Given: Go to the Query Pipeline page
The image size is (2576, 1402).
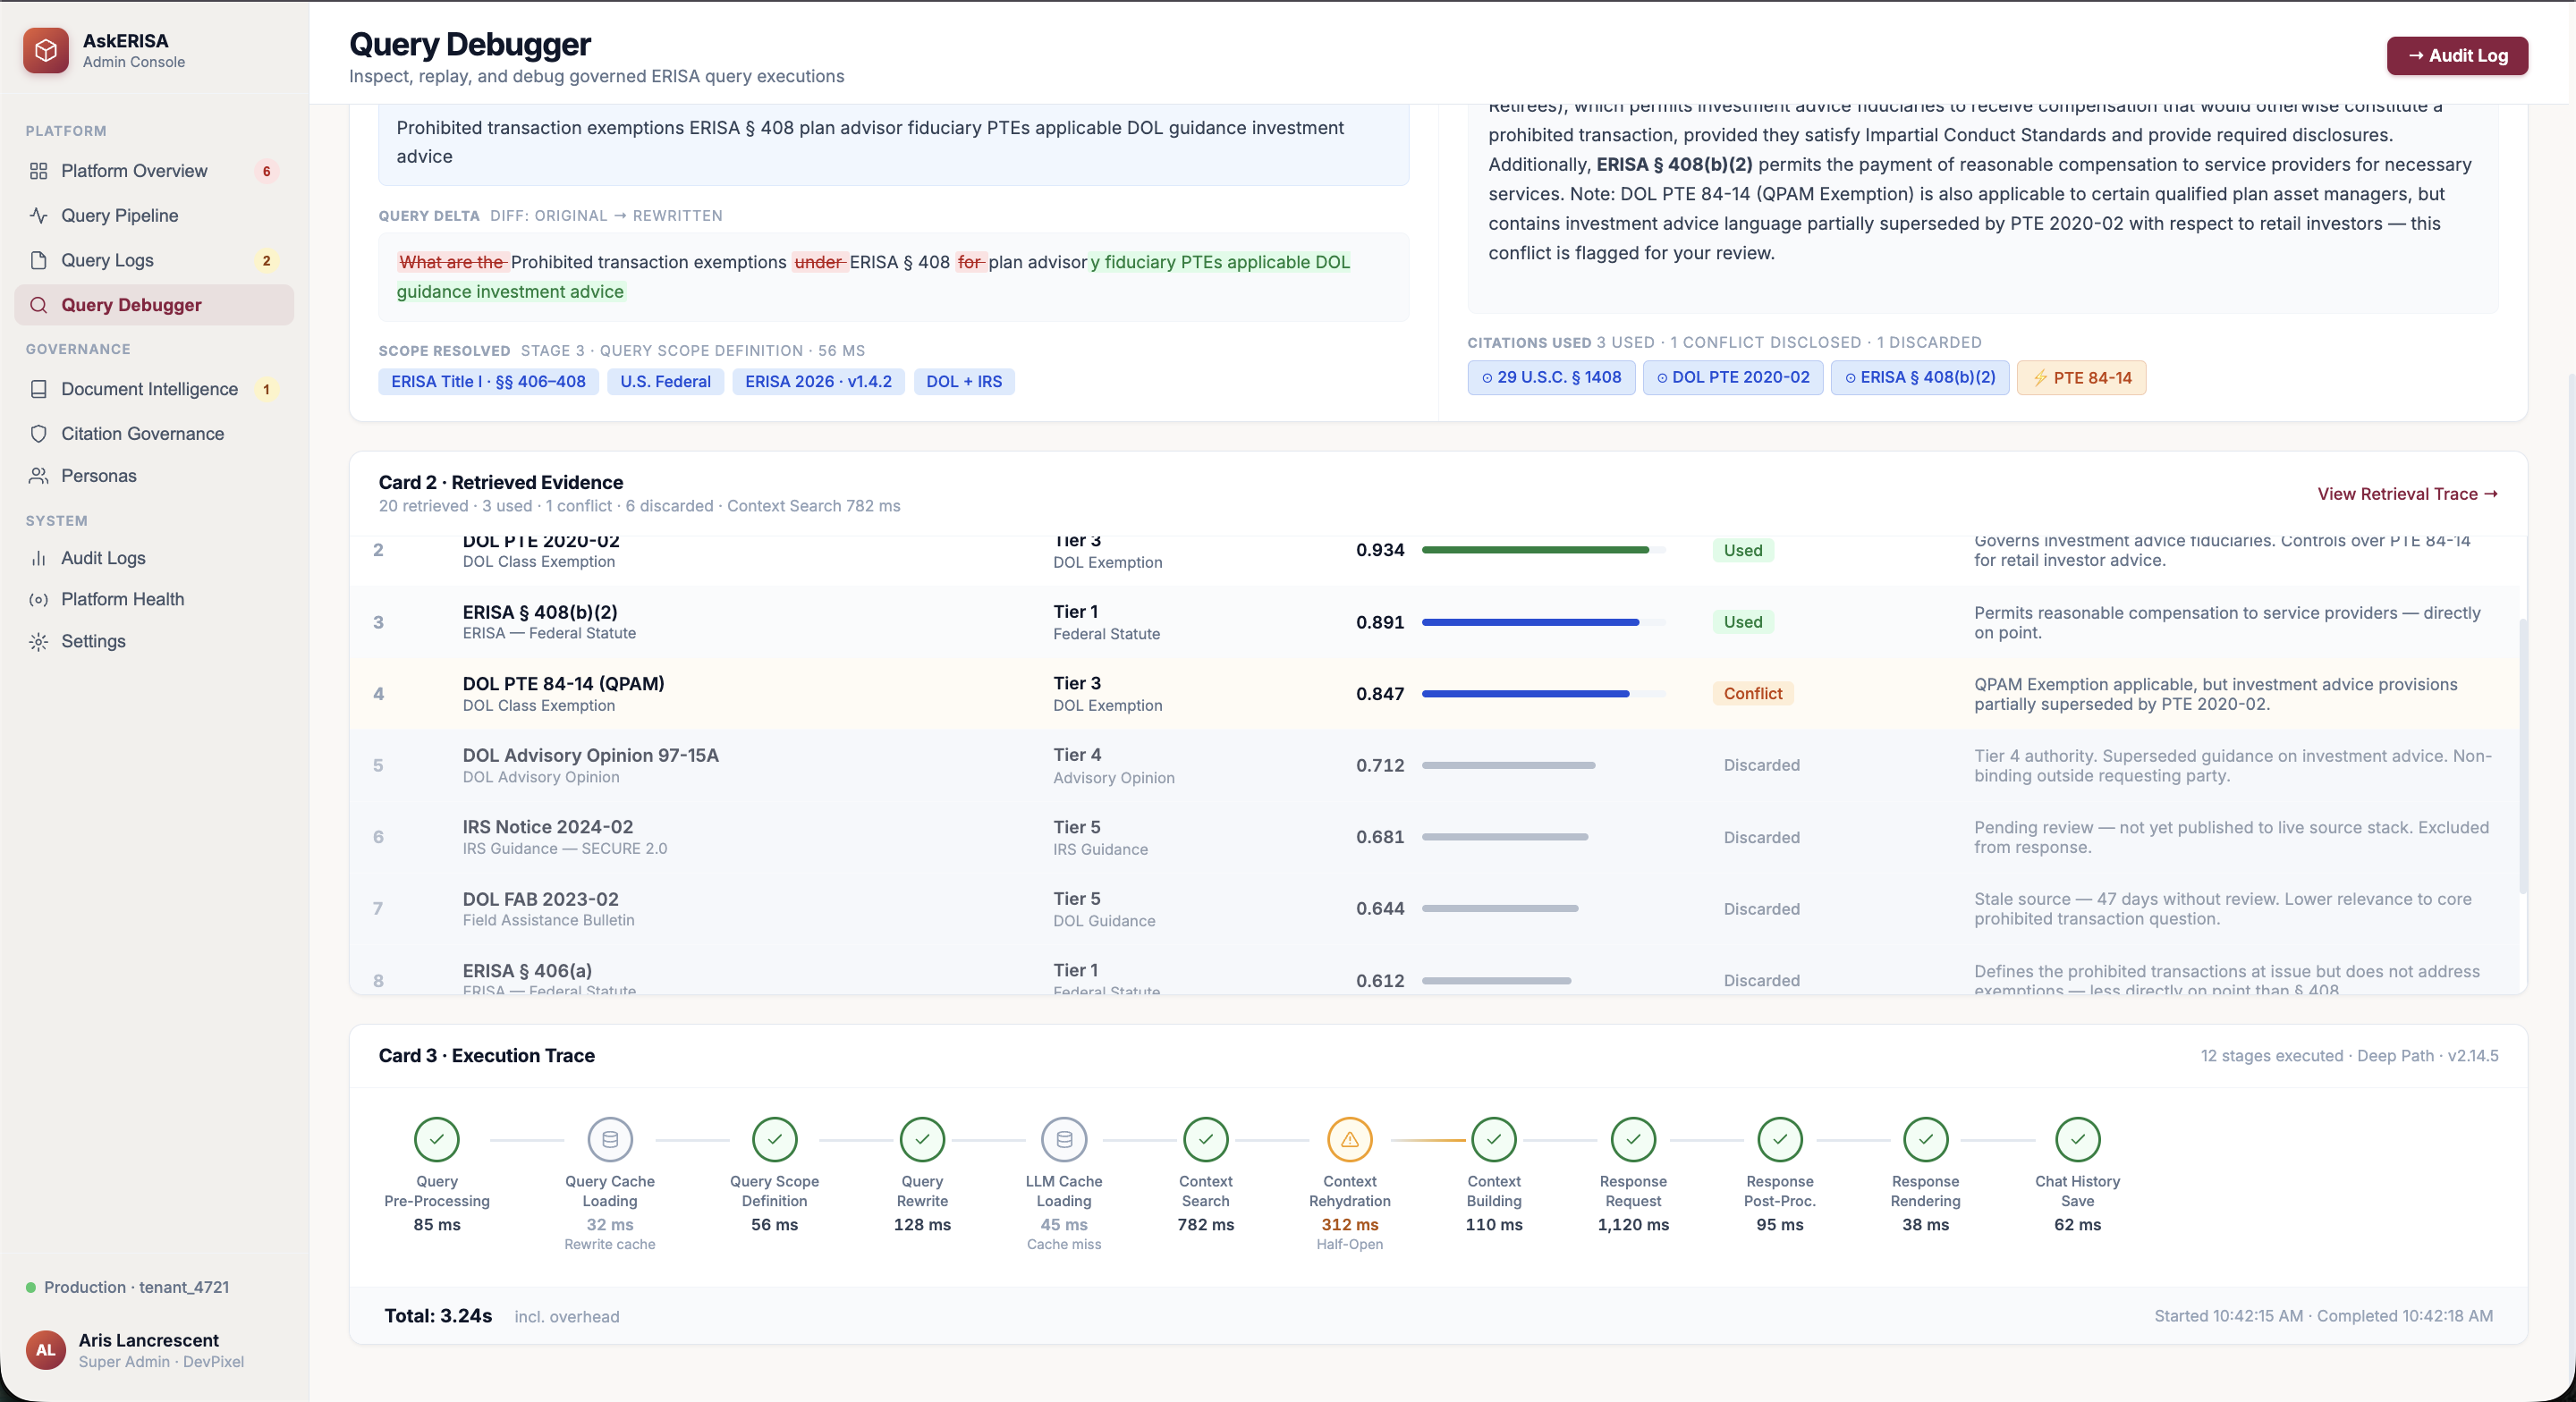Looking at the screenshot, I should [x=154, y=215].
